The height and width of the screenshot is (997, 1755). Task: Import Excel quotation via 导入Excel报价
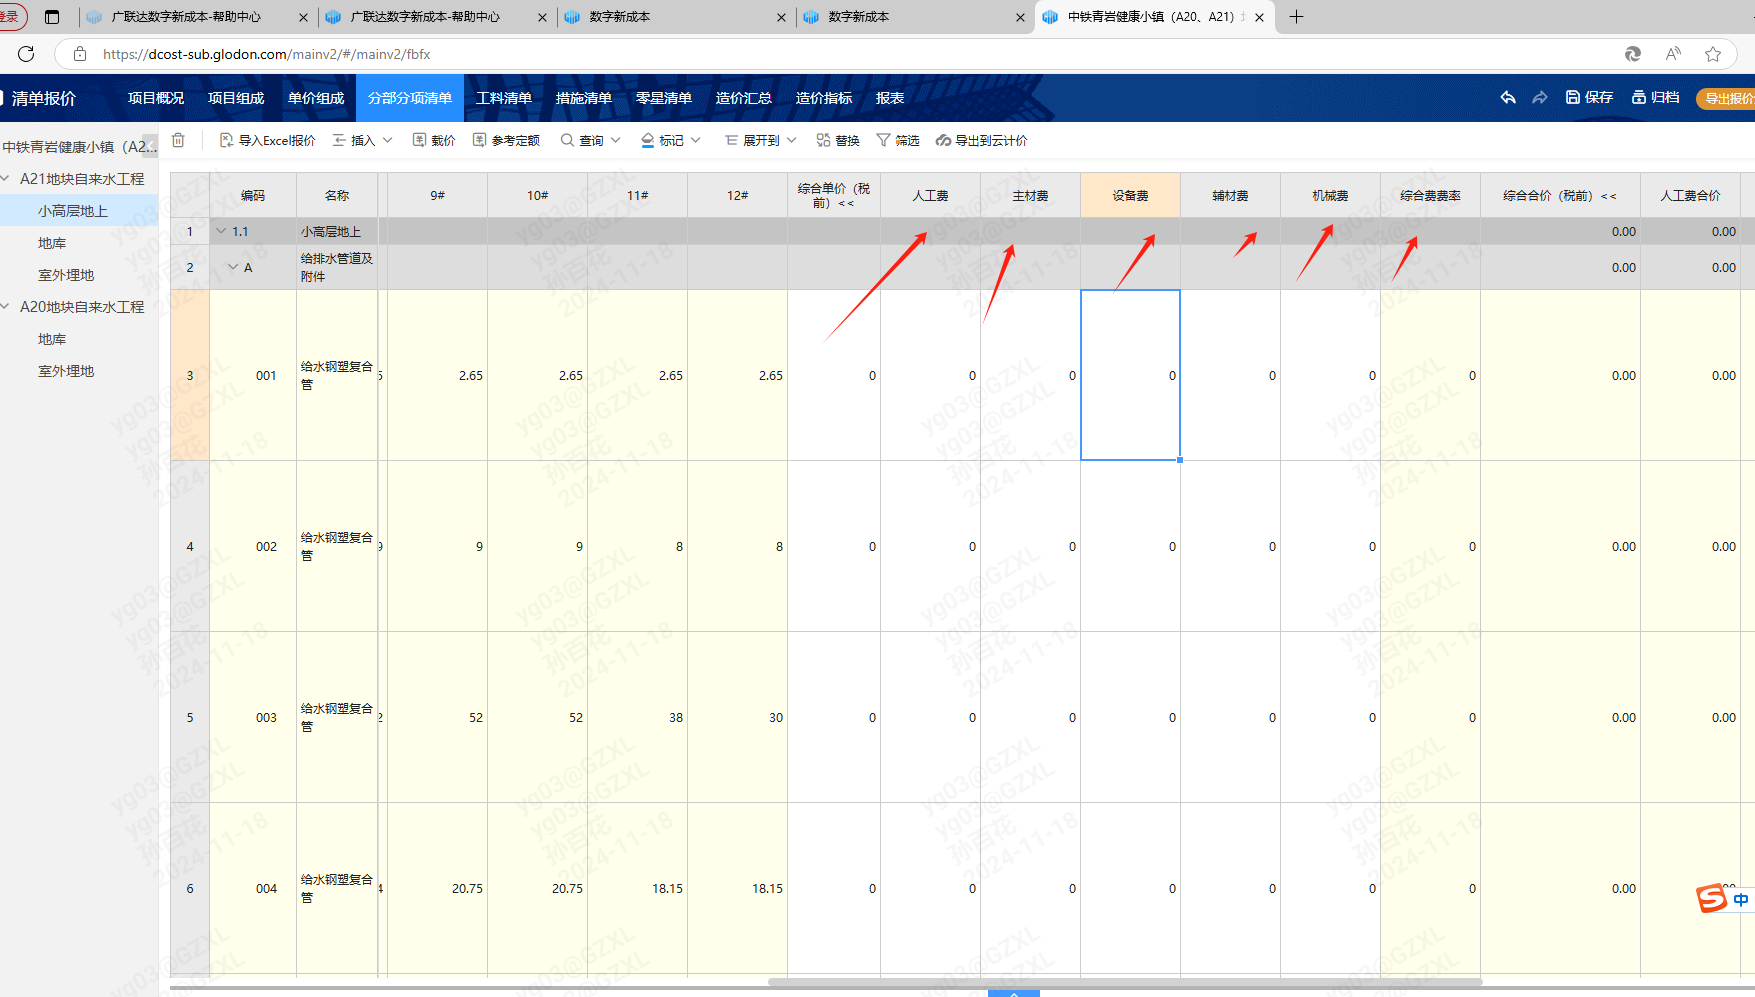(267, 140)
